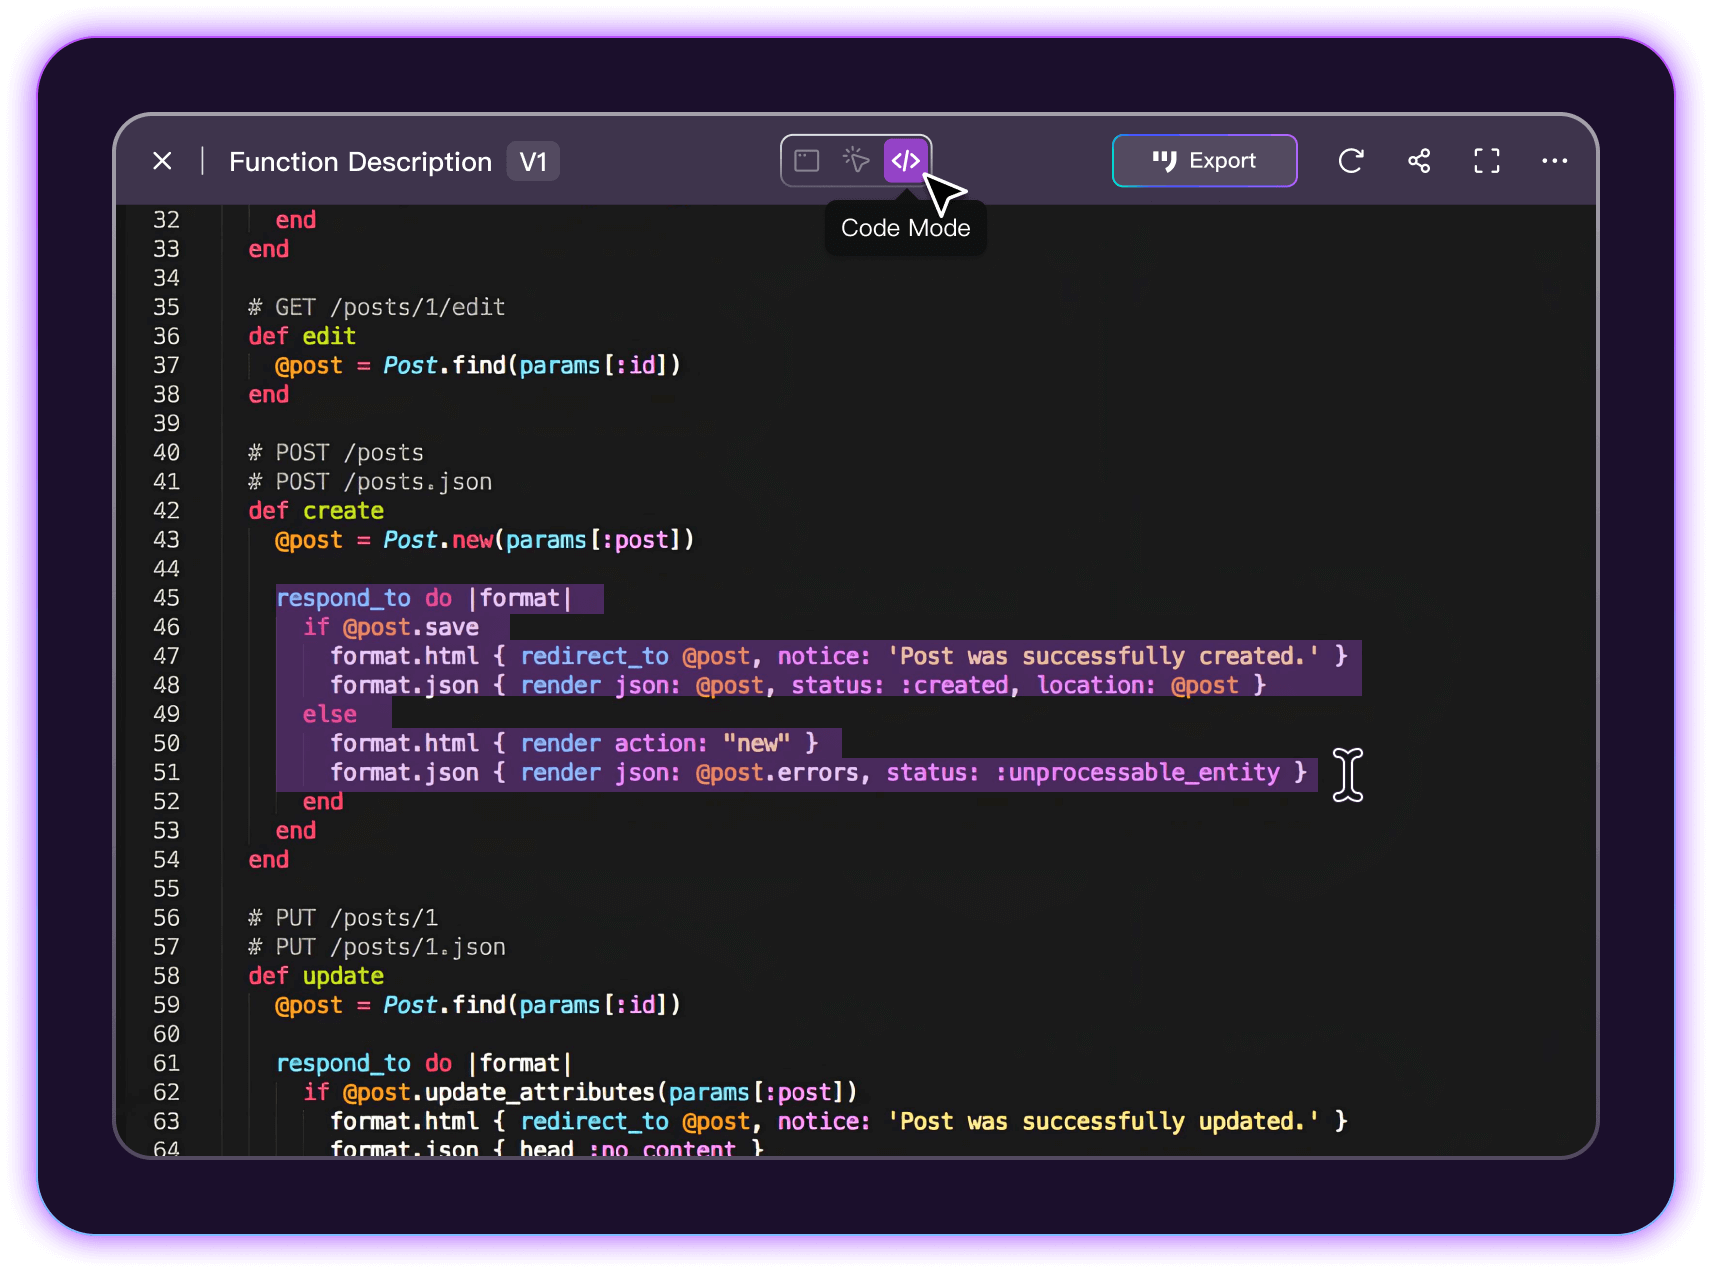Viewport: 1712px width, 1272px height.
Task: Open the three-dot more options menu
Action: point(1554,161)
